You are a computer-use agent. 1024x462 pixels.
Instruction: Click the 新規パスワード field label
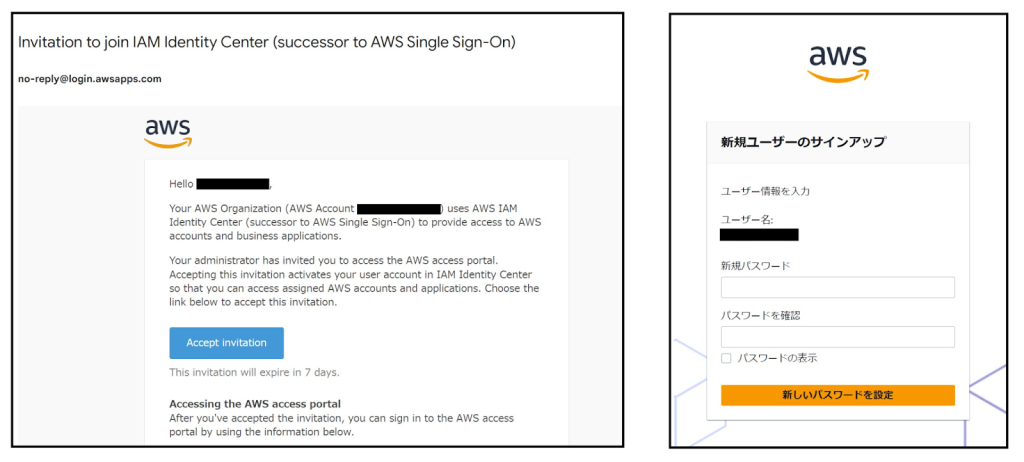pos(755,265)
